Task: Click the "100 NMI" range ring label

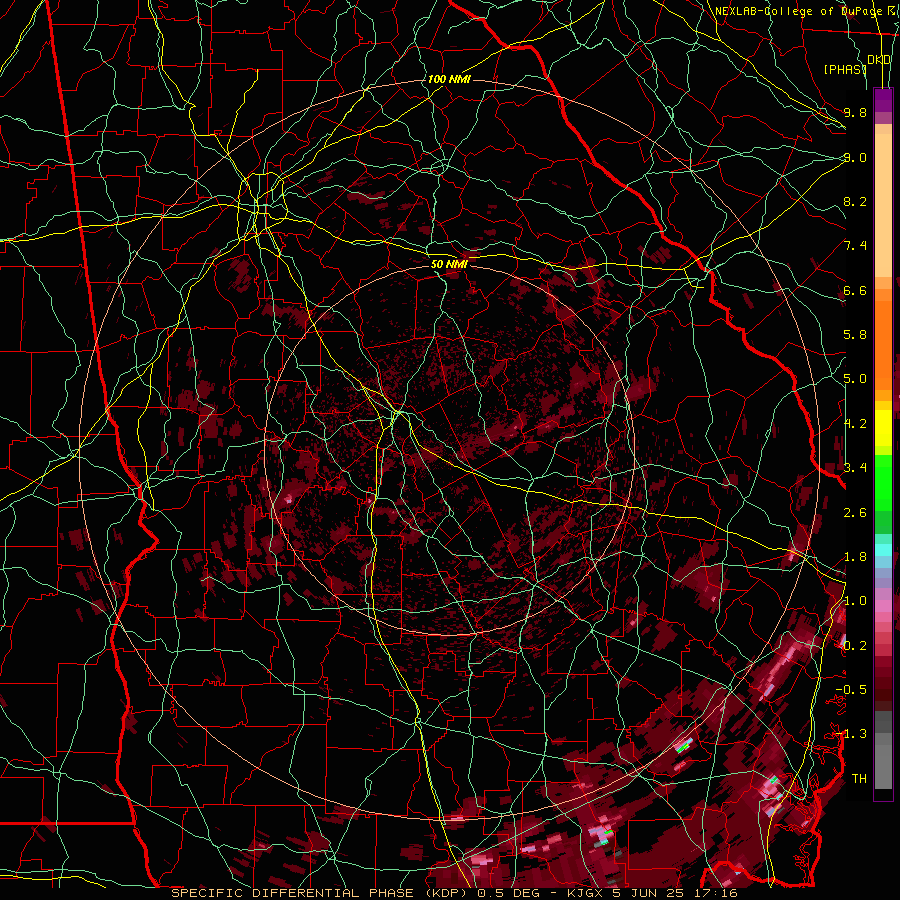Action: (x=449, y=79)
